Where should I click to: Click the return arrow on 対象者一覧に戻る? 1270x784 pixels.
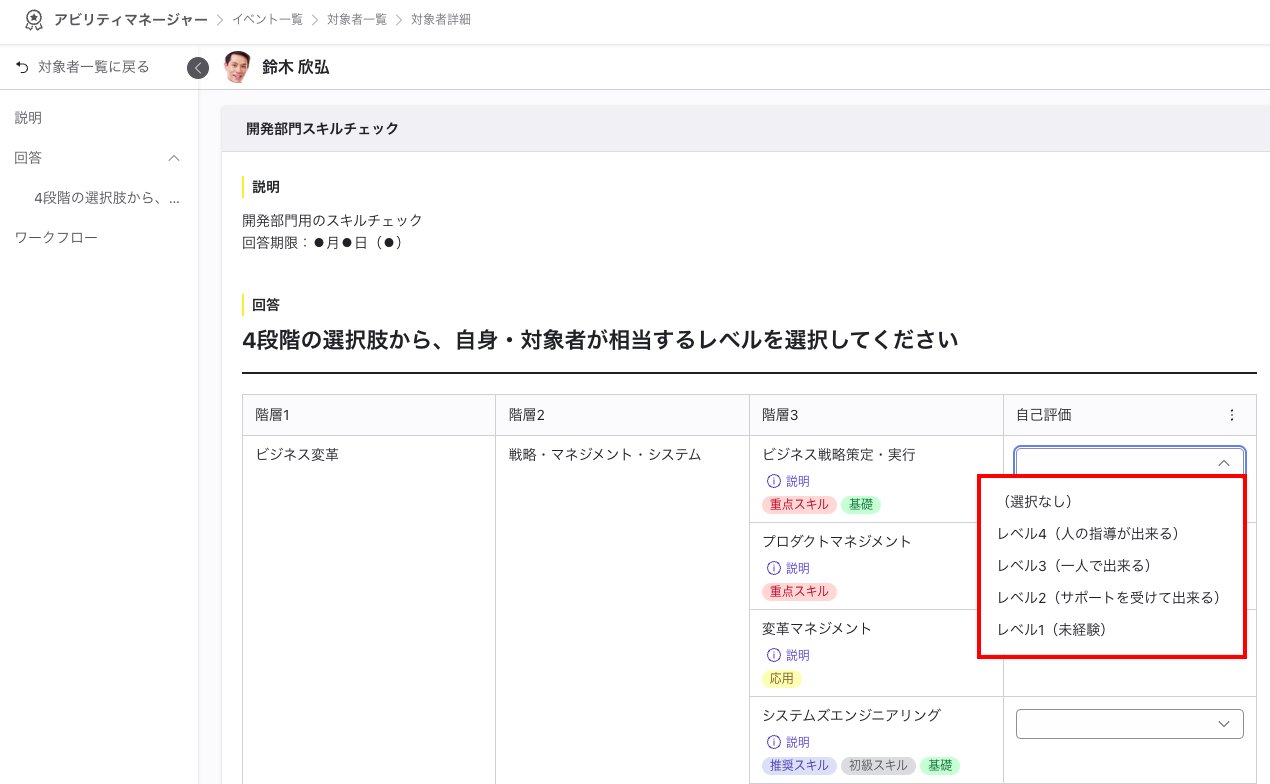[x=22, y=68]
